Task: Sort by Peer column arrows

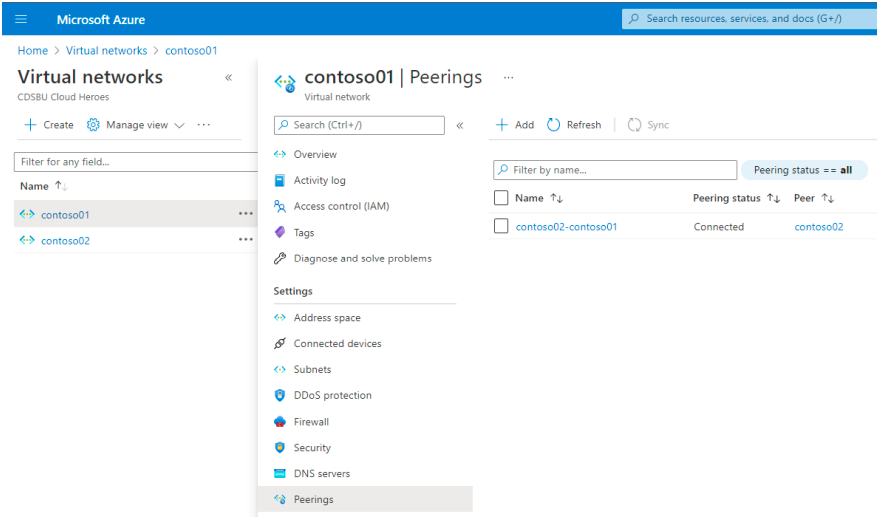Action: tap(827, 198)
